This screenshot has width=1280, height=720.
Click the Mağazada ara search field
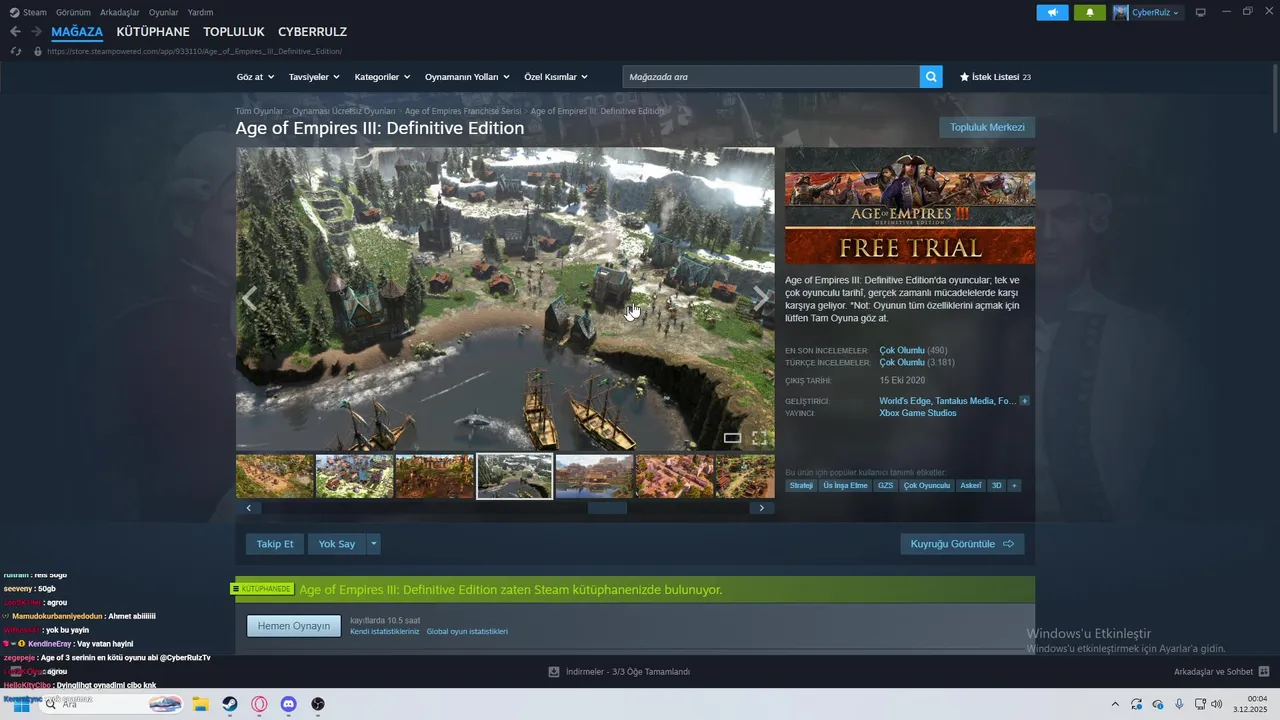(771, 77)
